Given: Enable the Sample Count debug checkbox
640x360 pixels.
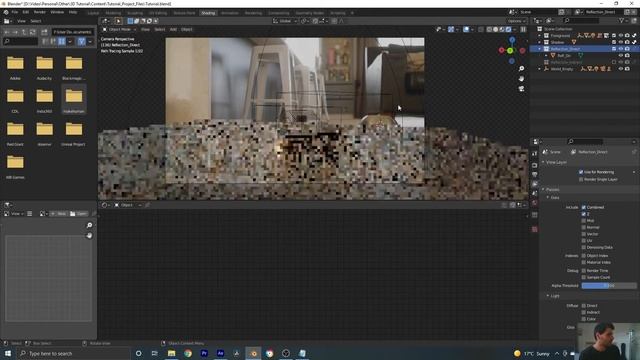Looking at the screenshot, I should 584,277.
